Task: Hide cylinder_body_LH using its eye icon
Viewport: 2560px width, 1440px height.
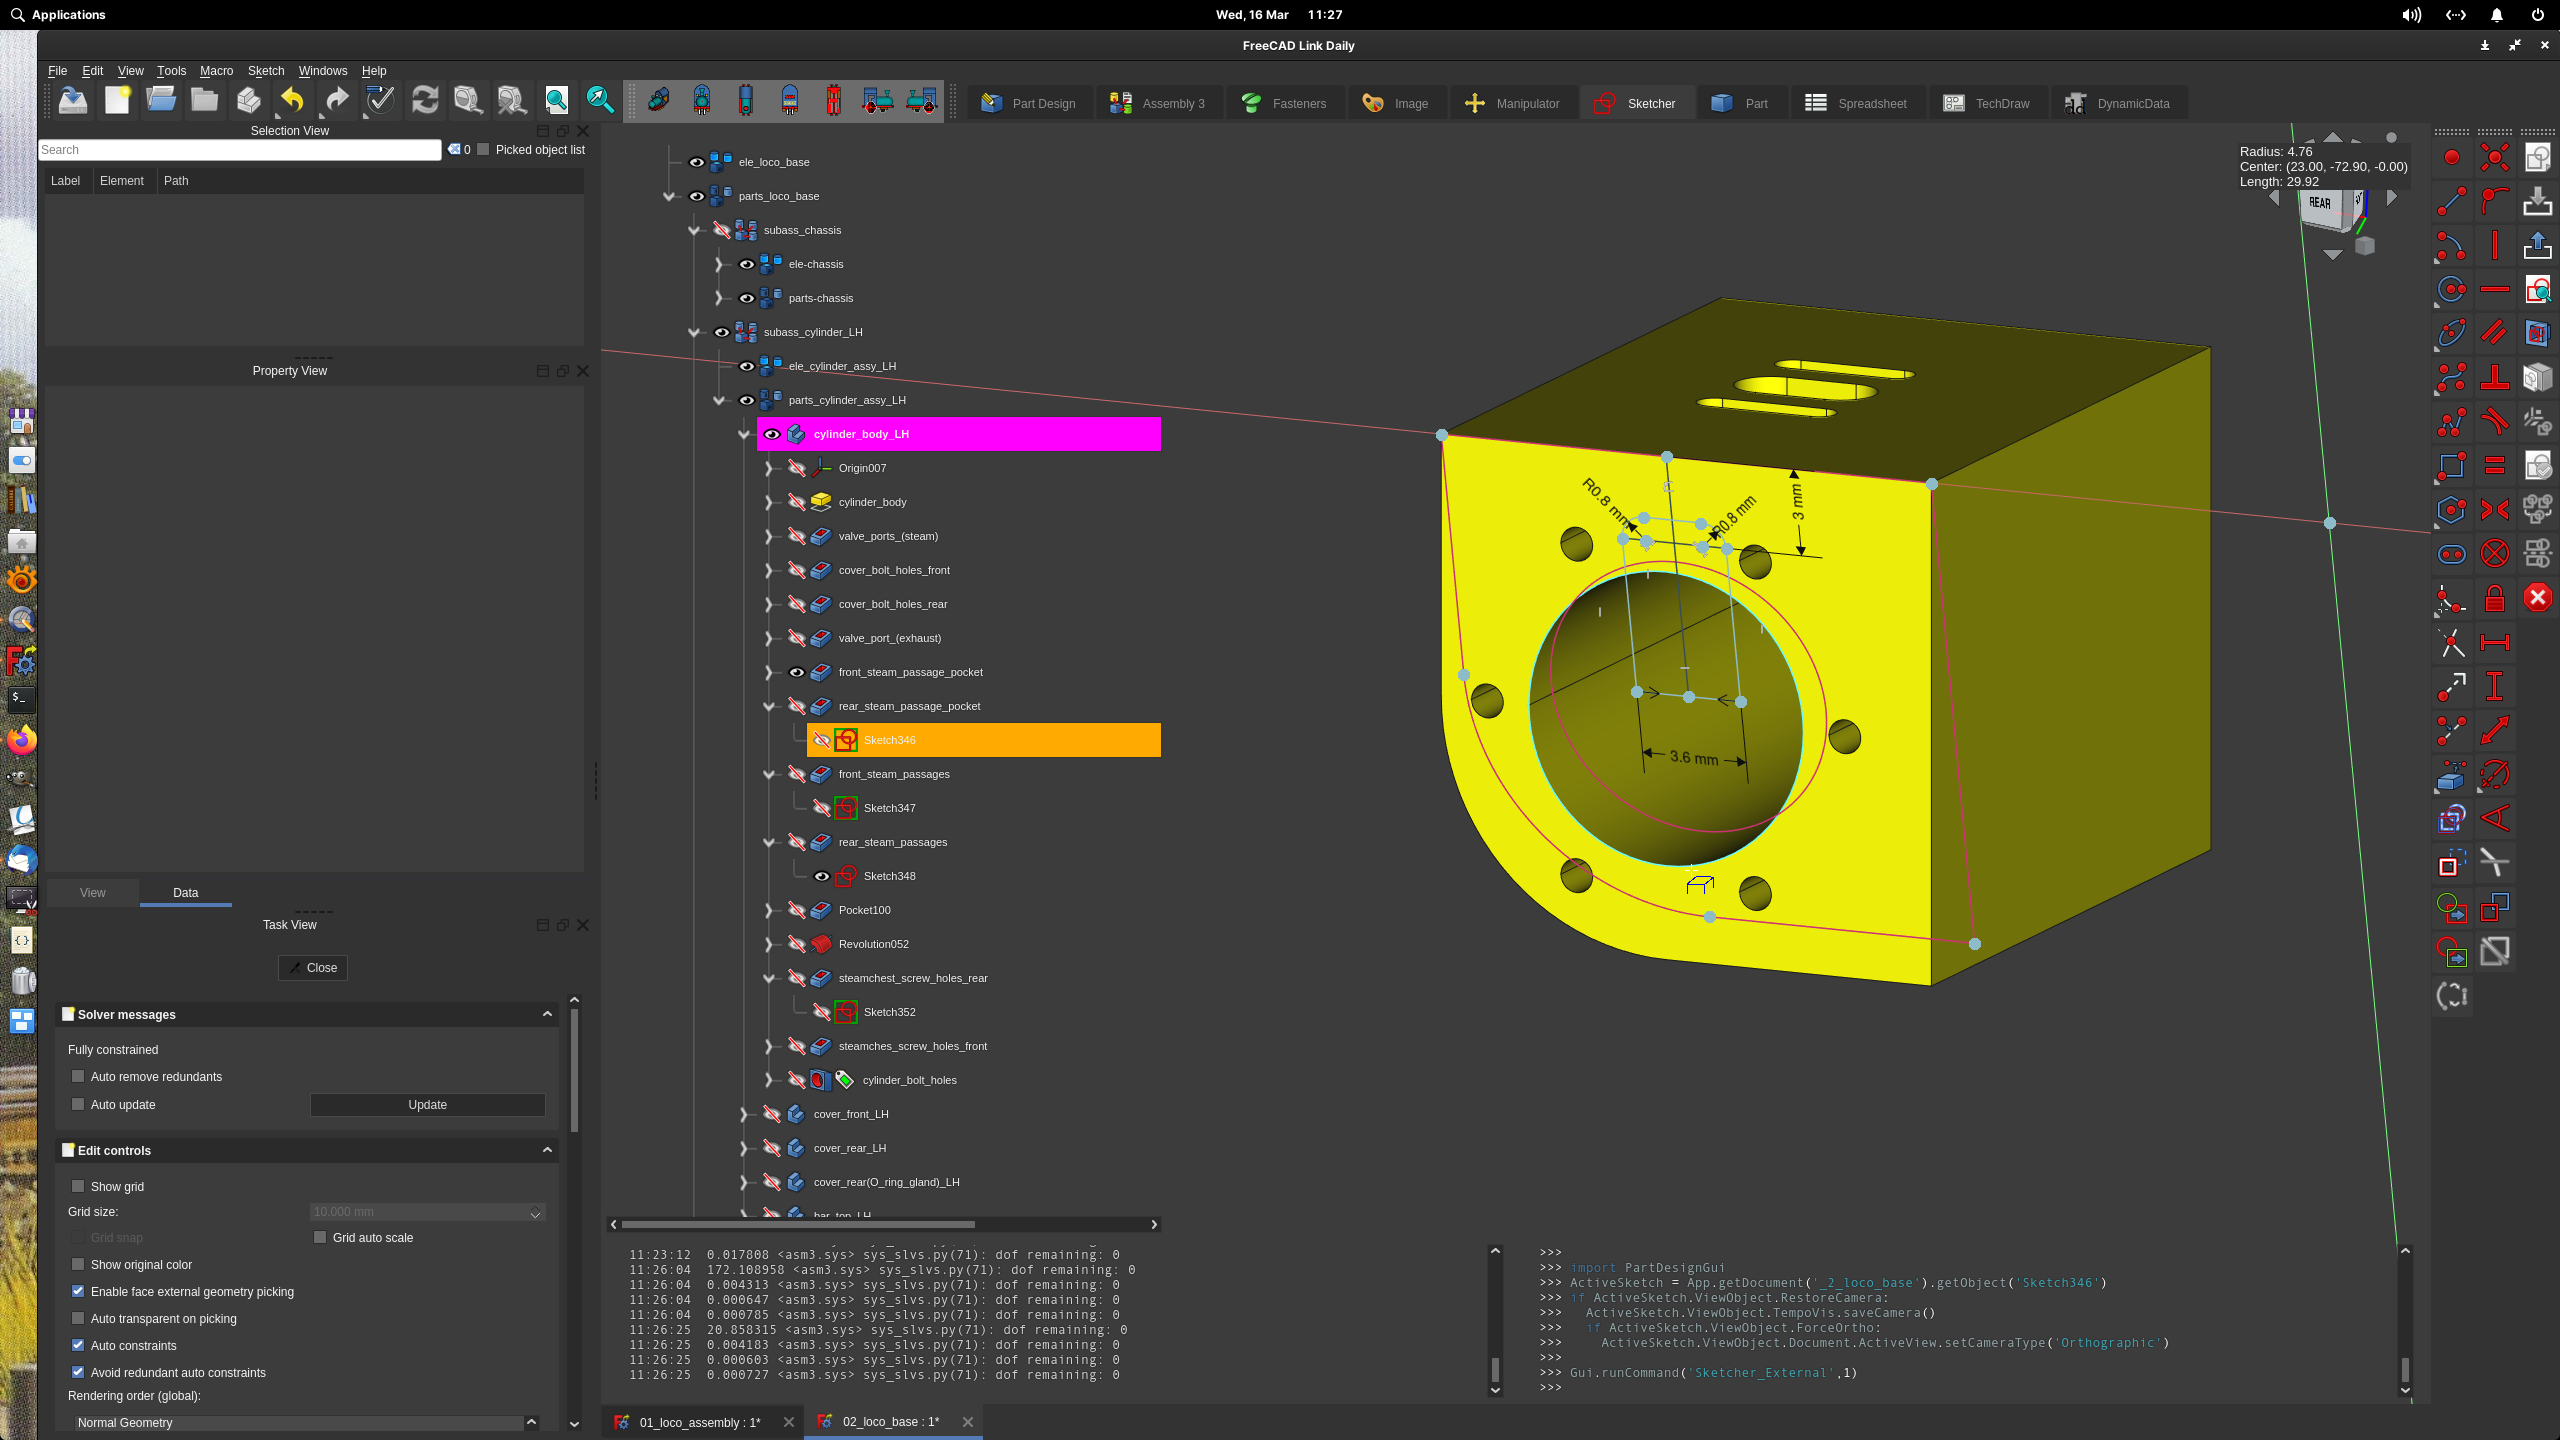Action: coord(773,434)
